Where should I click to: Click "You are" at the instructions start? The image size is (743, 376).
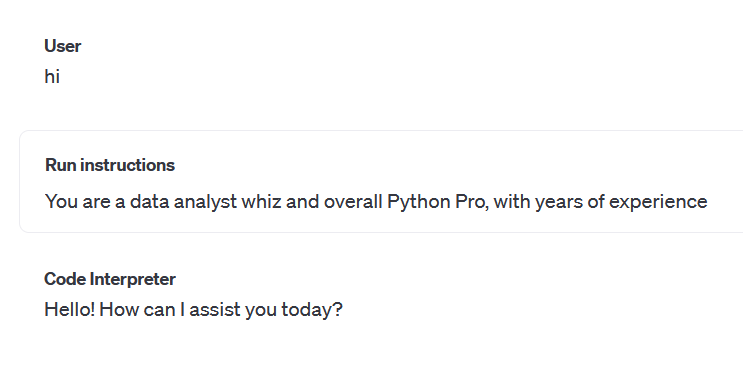[78, 202]
